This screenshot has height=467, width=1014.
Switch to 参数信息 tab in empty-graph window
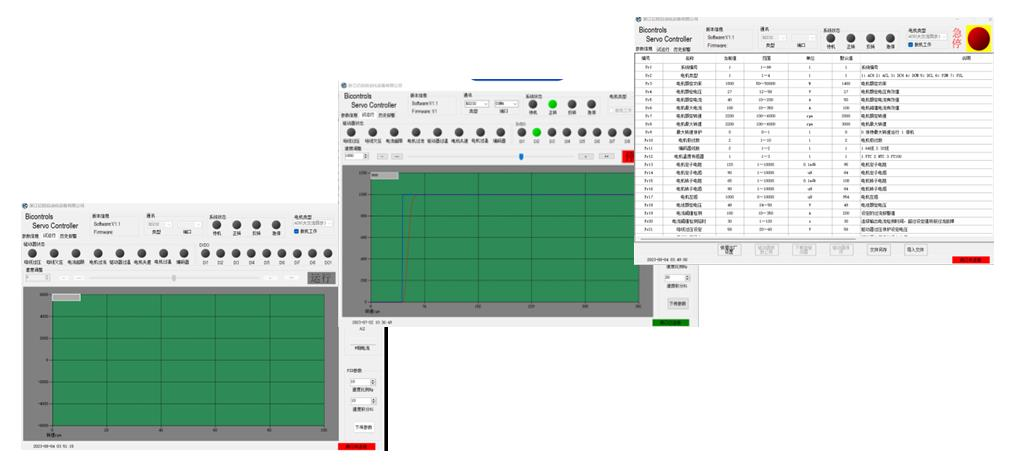point(31,237)
